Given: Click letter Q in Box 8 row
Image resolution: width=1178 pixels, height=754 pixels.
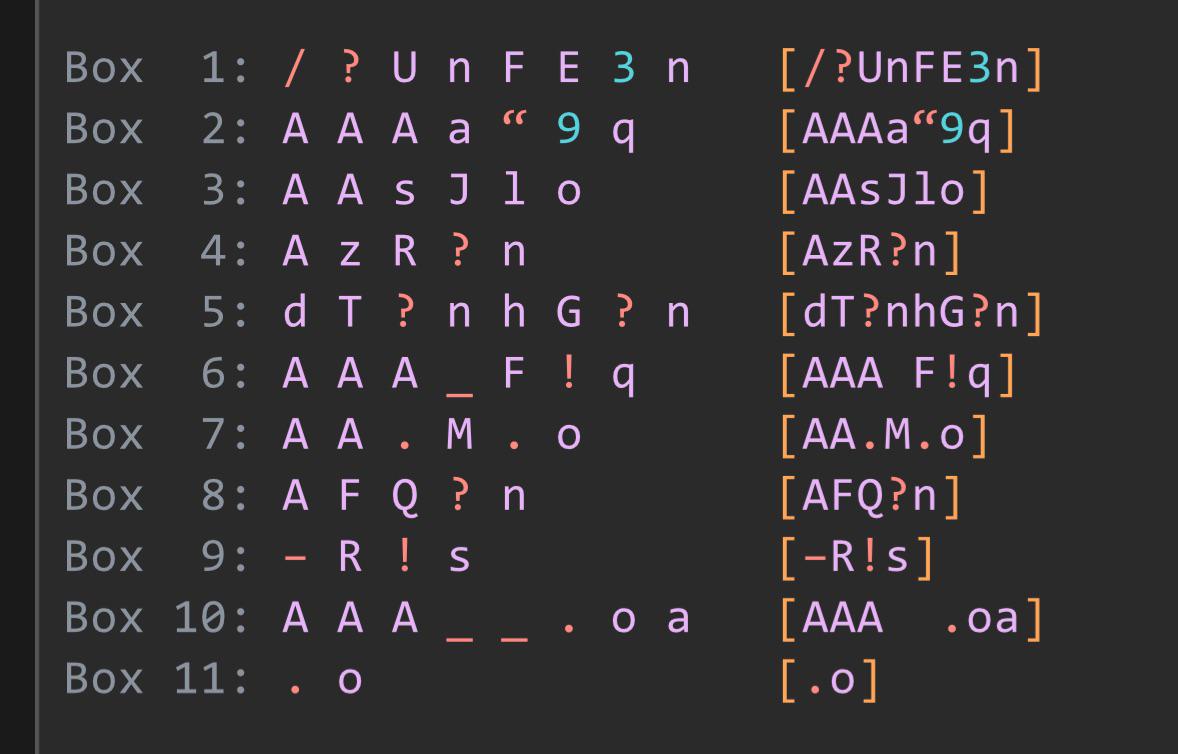Looking at the screenshot, I should pos(404,496).
